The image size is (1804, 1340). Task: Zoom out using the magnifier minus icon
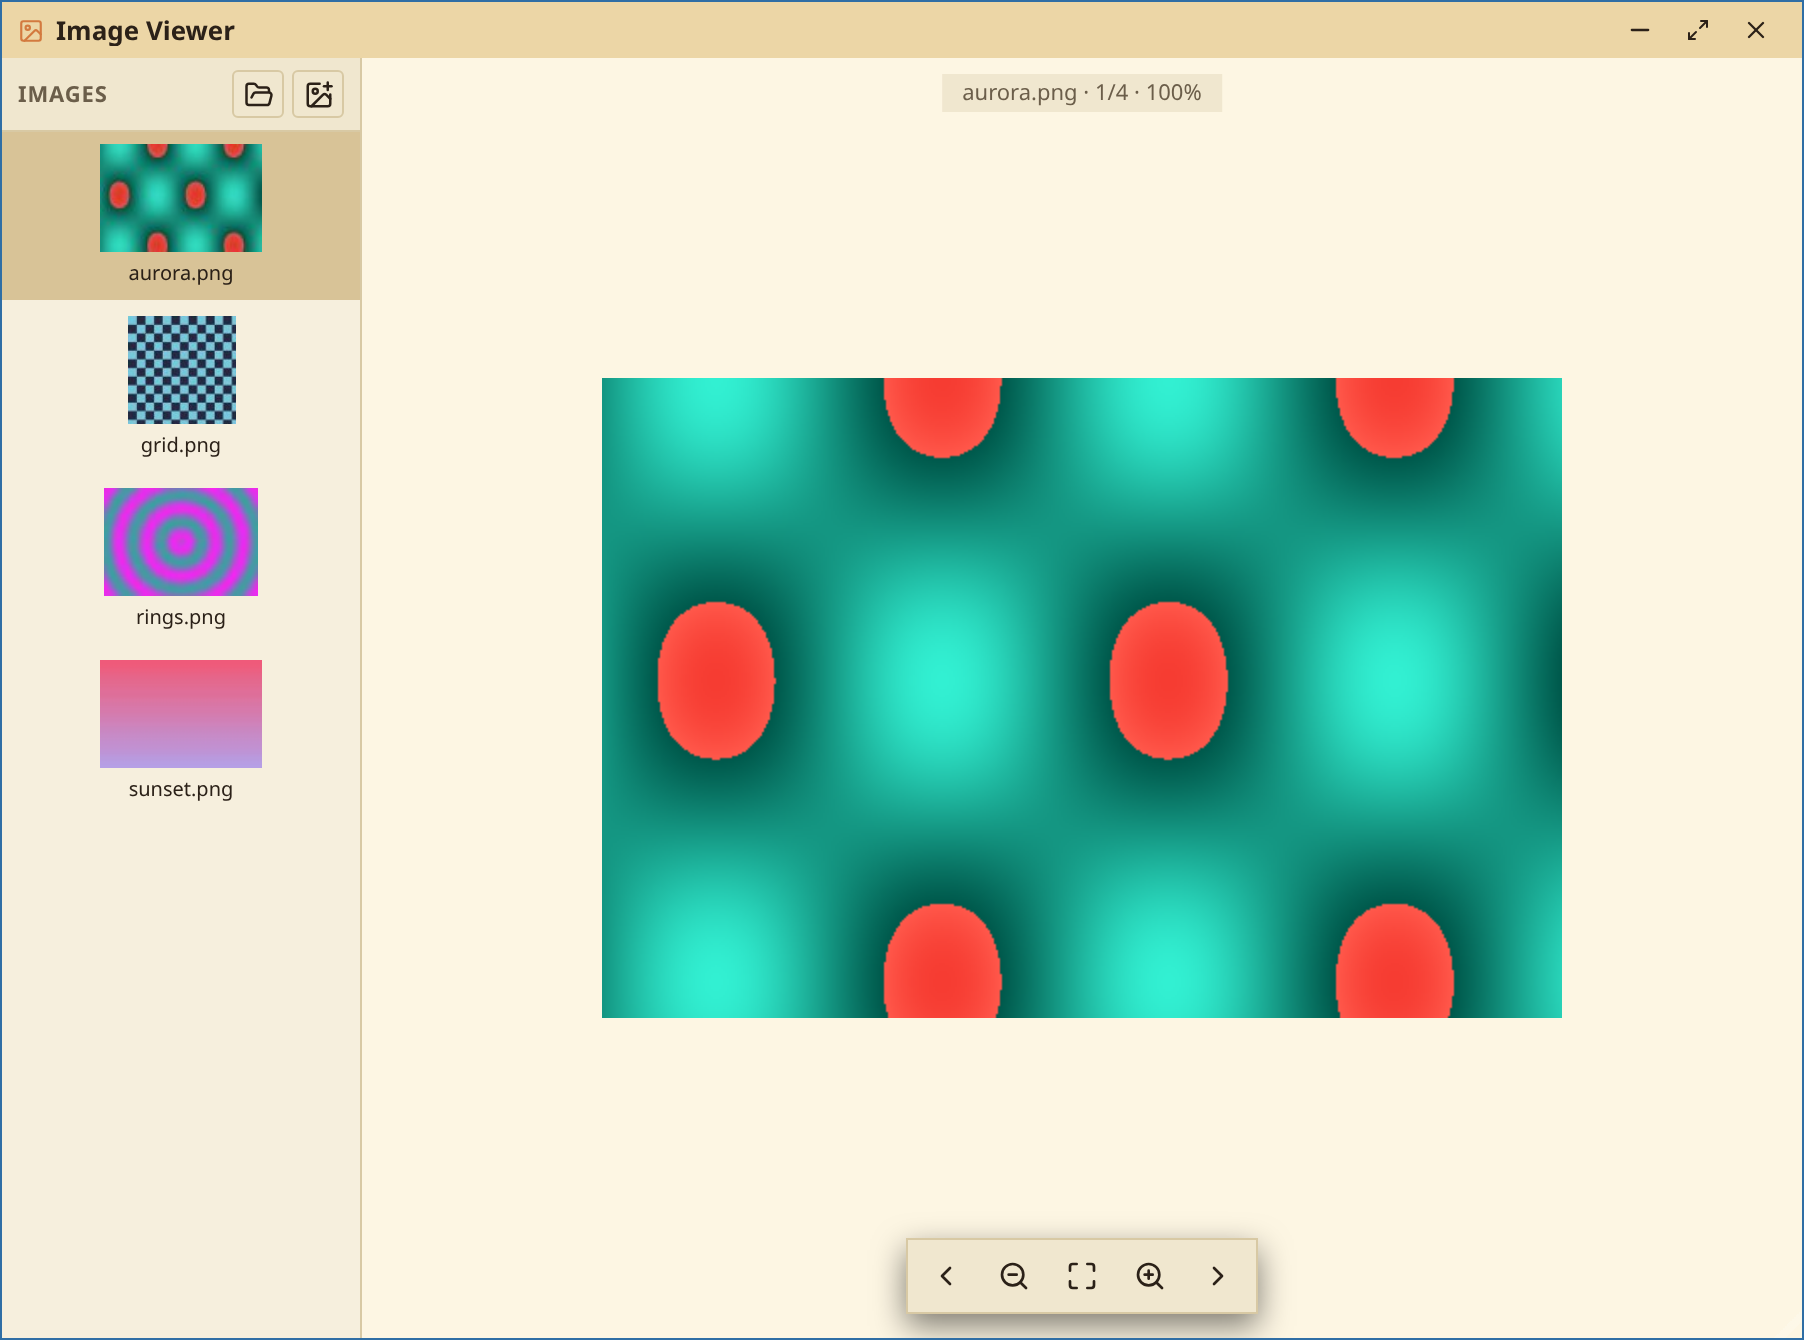(x=1014, y=1276)
